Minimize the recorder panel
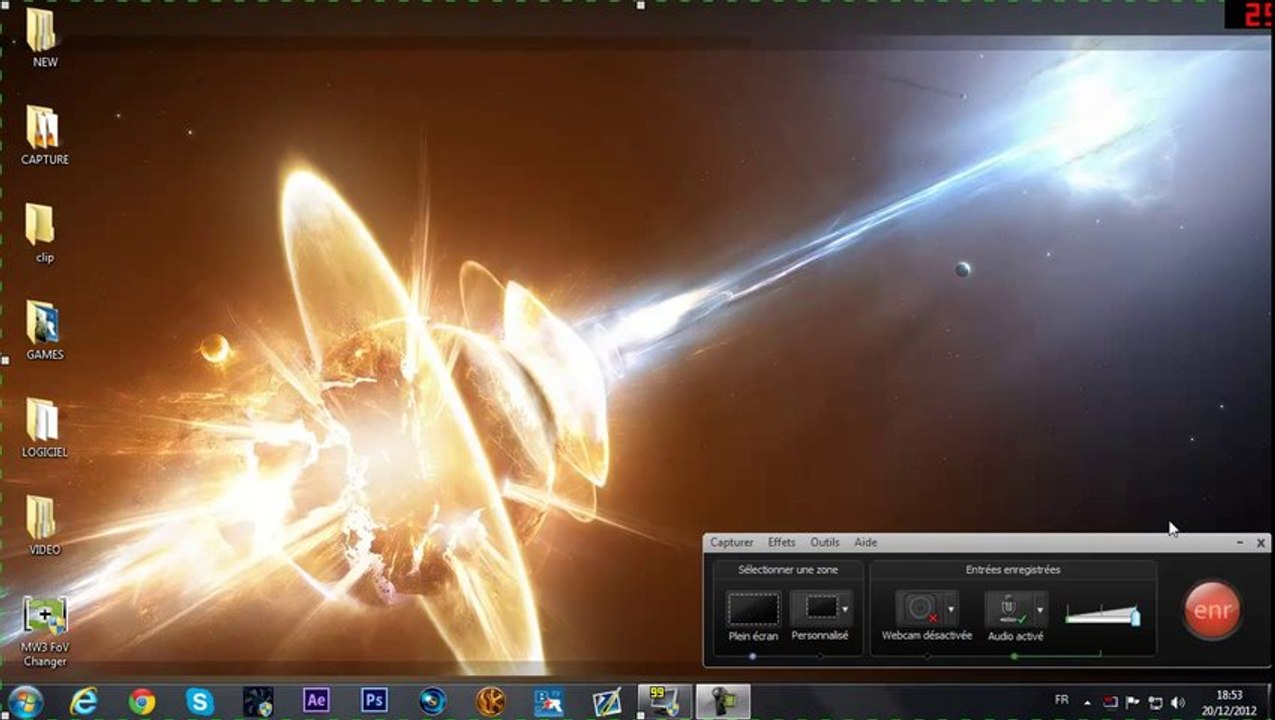The image size is (1275, 720). (x=1240, y=542)
